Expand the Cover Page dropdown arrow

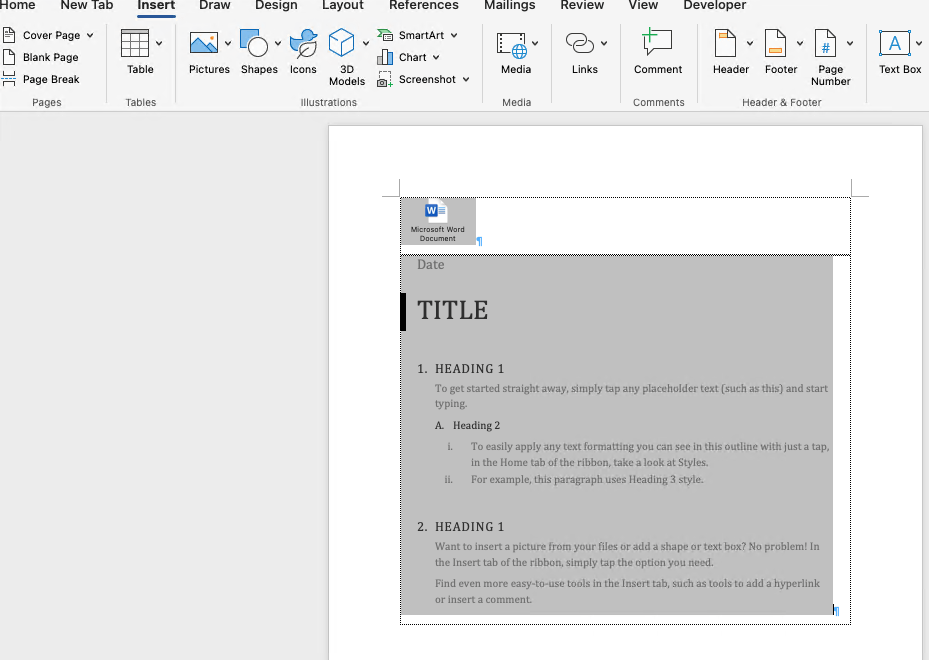pos(90,36)
